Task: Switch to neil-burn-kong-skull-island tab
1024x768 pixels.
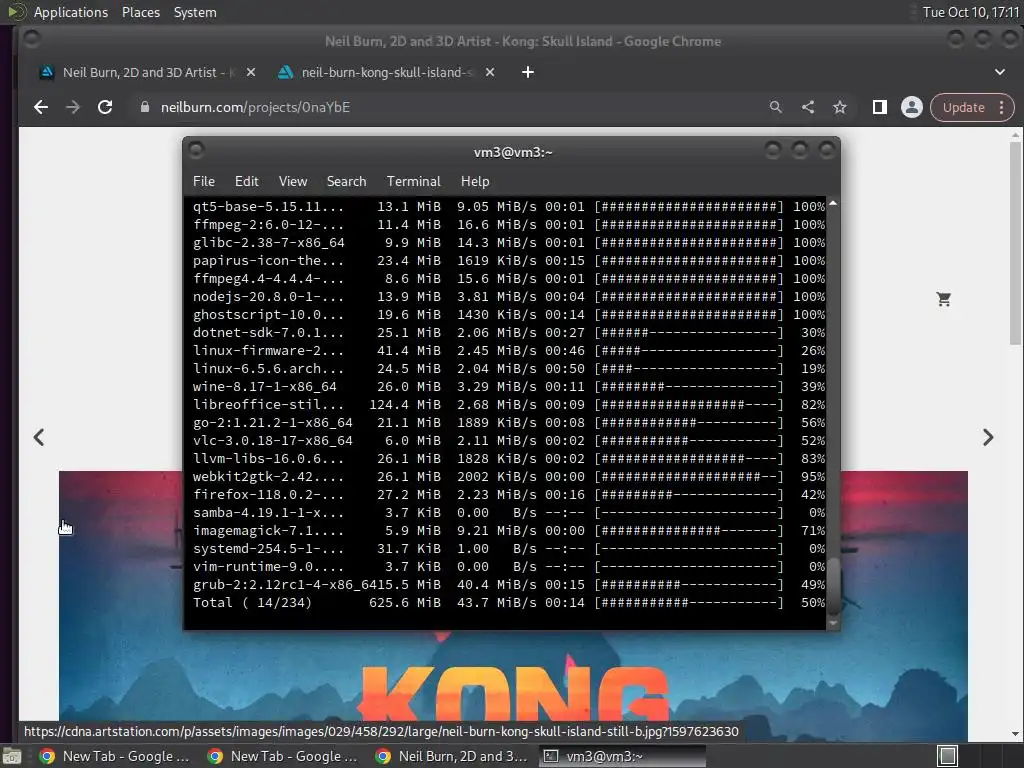Action: tap(387, 72)
